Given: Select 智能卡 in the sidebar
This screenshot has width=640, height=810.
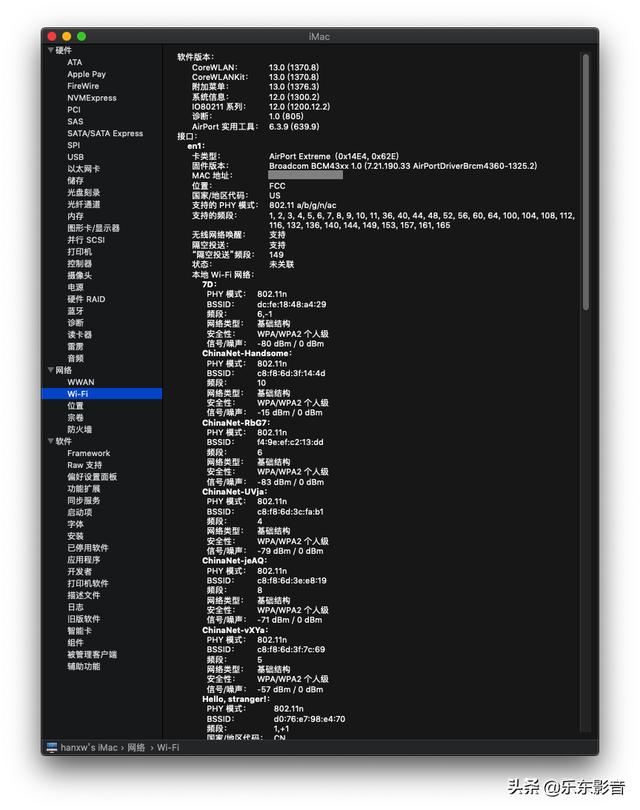Looking at the screenshot, I should (80, 631).
